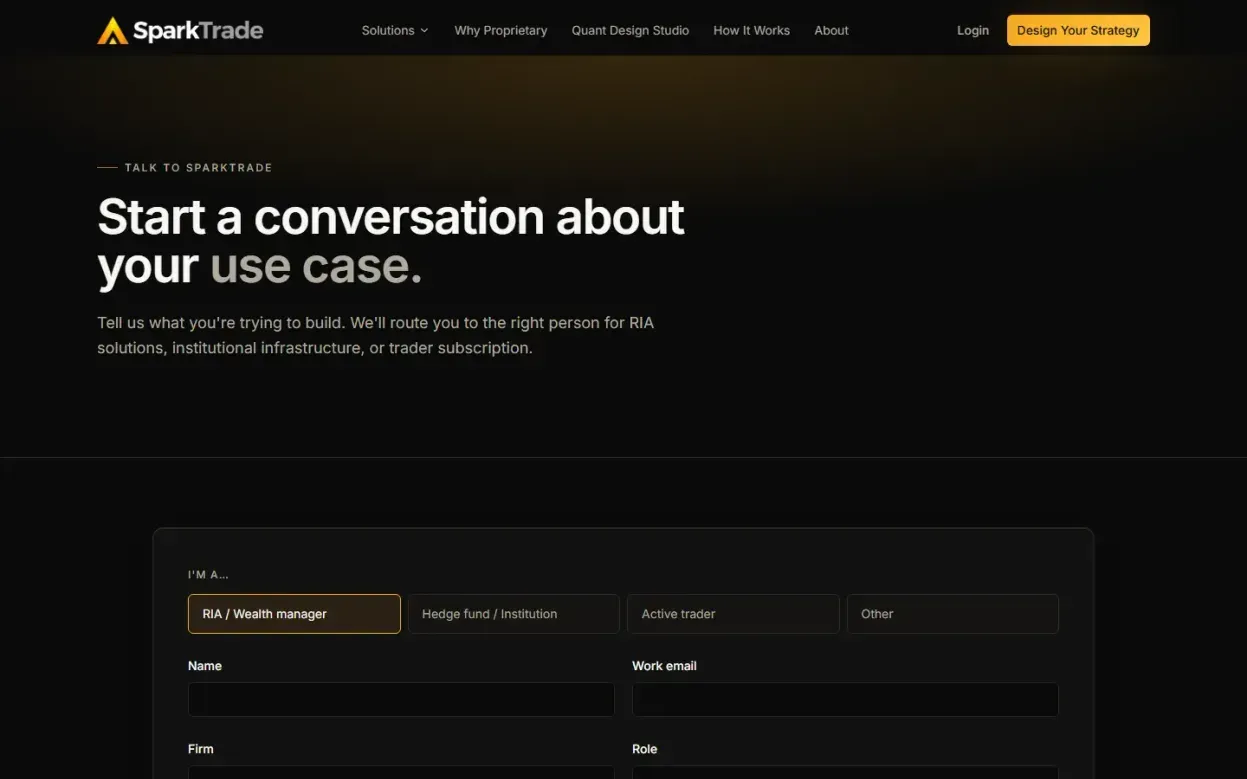Select the Active trader option

[x=733, y=614]
